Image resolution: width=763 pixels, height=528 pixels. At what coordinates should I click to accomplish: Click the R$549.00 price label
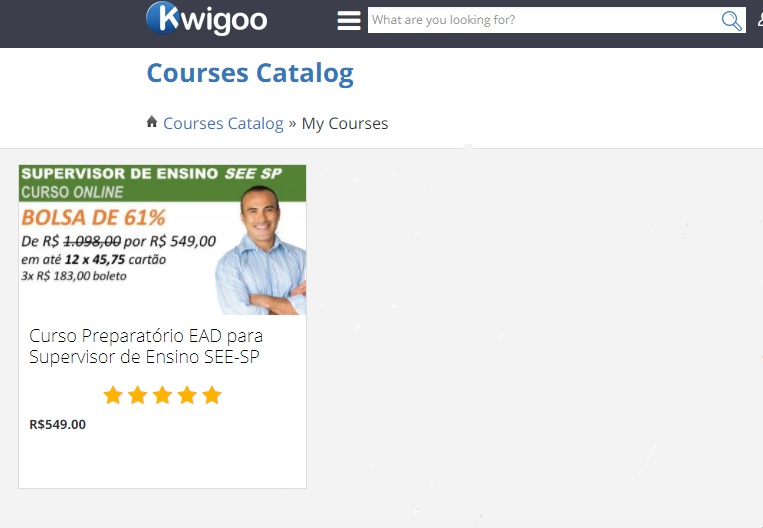click(57, 424)
